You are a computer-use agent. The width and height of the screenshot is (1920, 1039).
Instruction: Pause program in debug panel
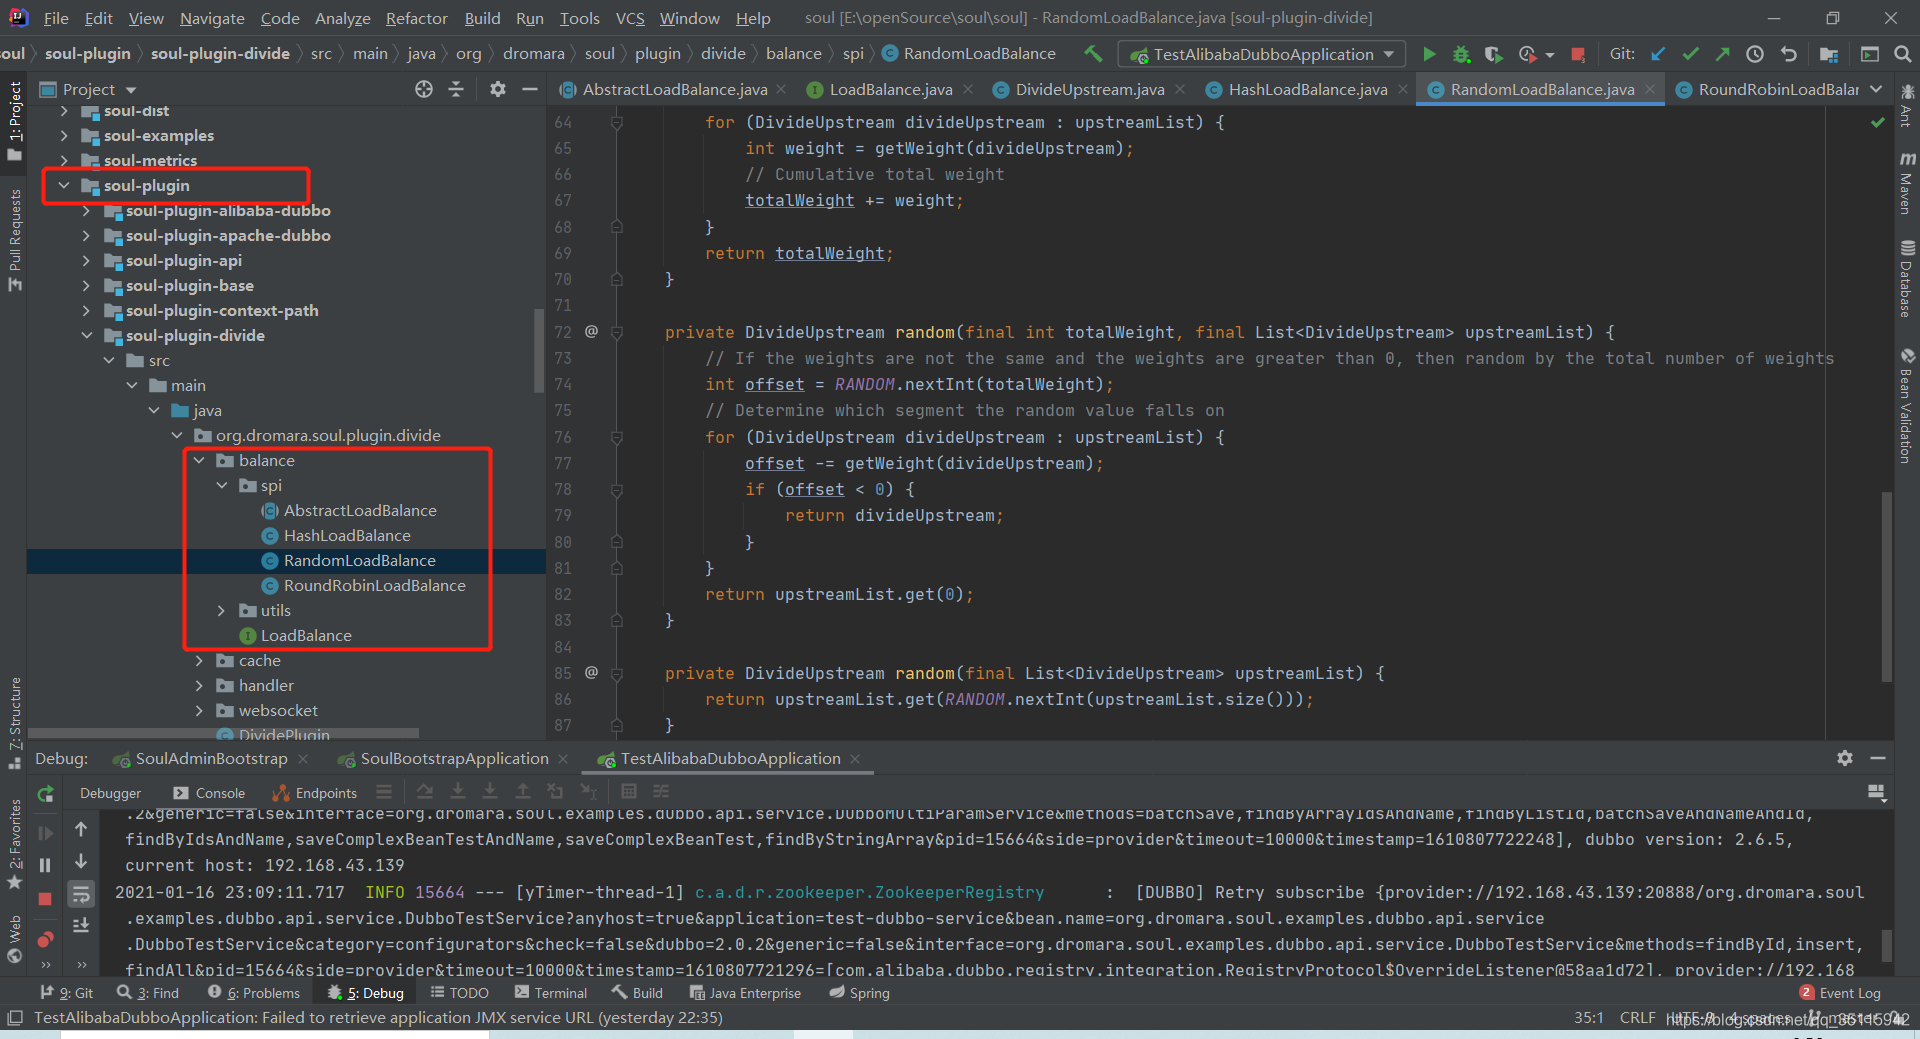45,865
